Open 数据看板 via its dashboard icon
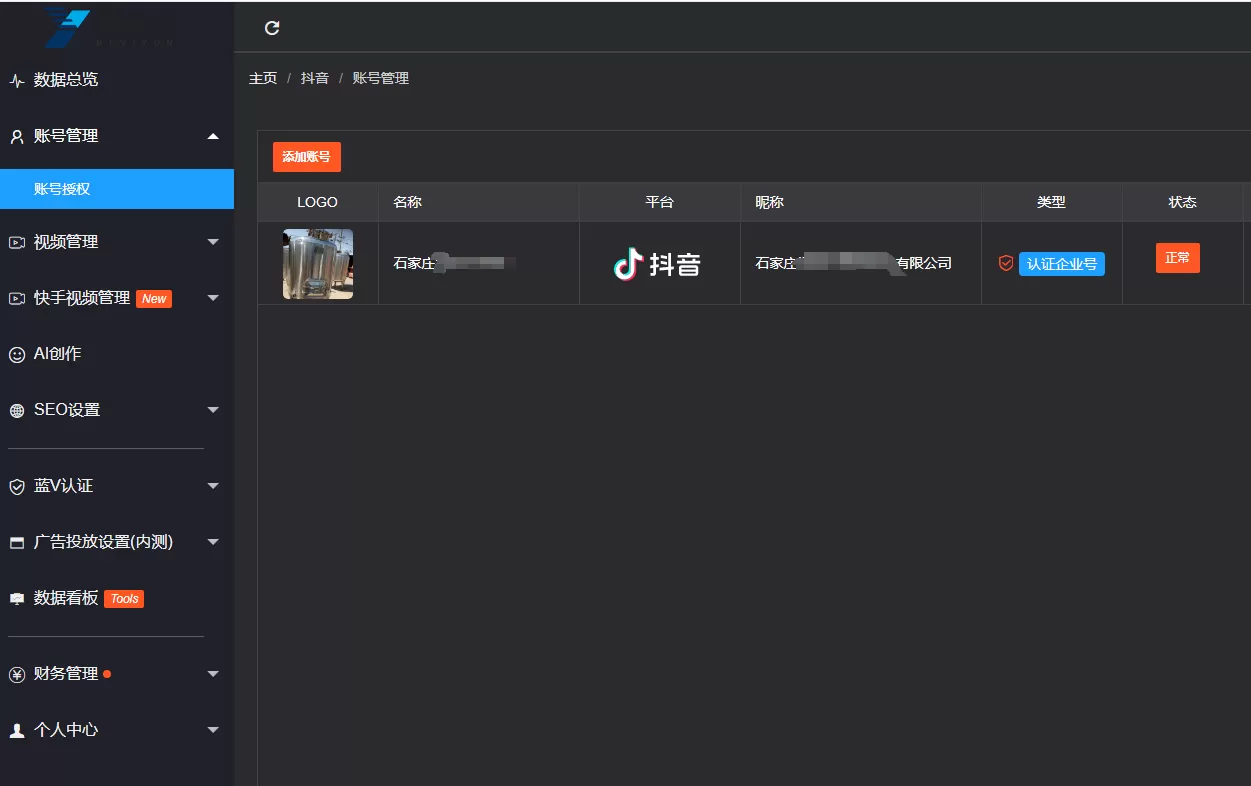Viewport: 1251px width, 786px height. coord(16,598)
